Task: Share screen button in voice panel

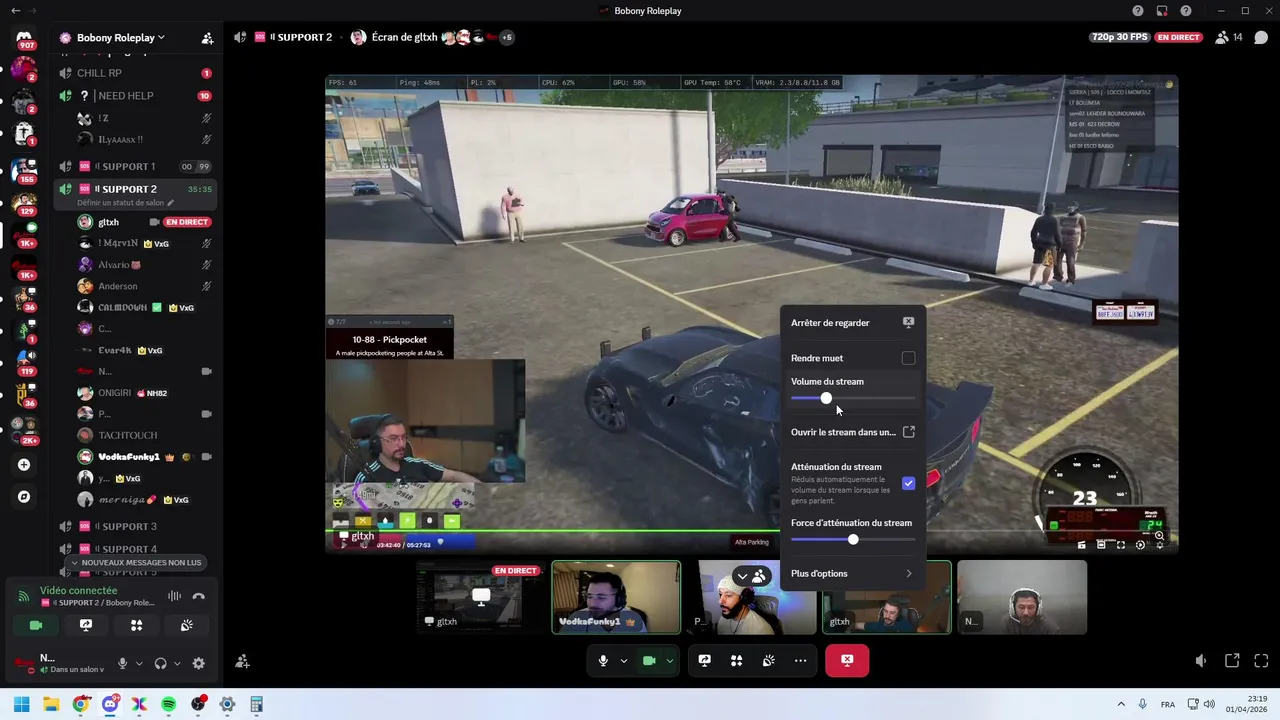Action: tap(86, 625)
